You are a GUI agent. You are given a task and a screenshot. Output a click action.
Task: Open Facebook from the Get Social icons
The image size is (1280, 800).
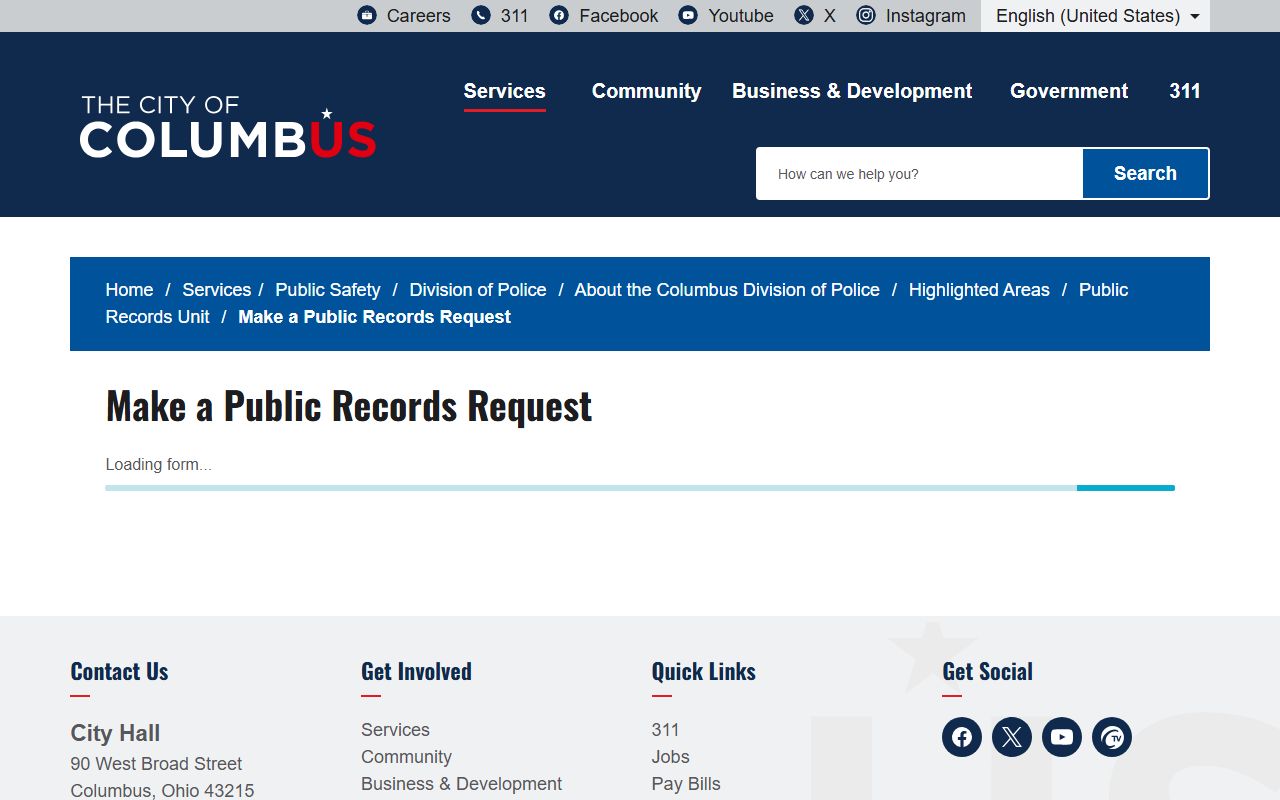click(962, 737)
